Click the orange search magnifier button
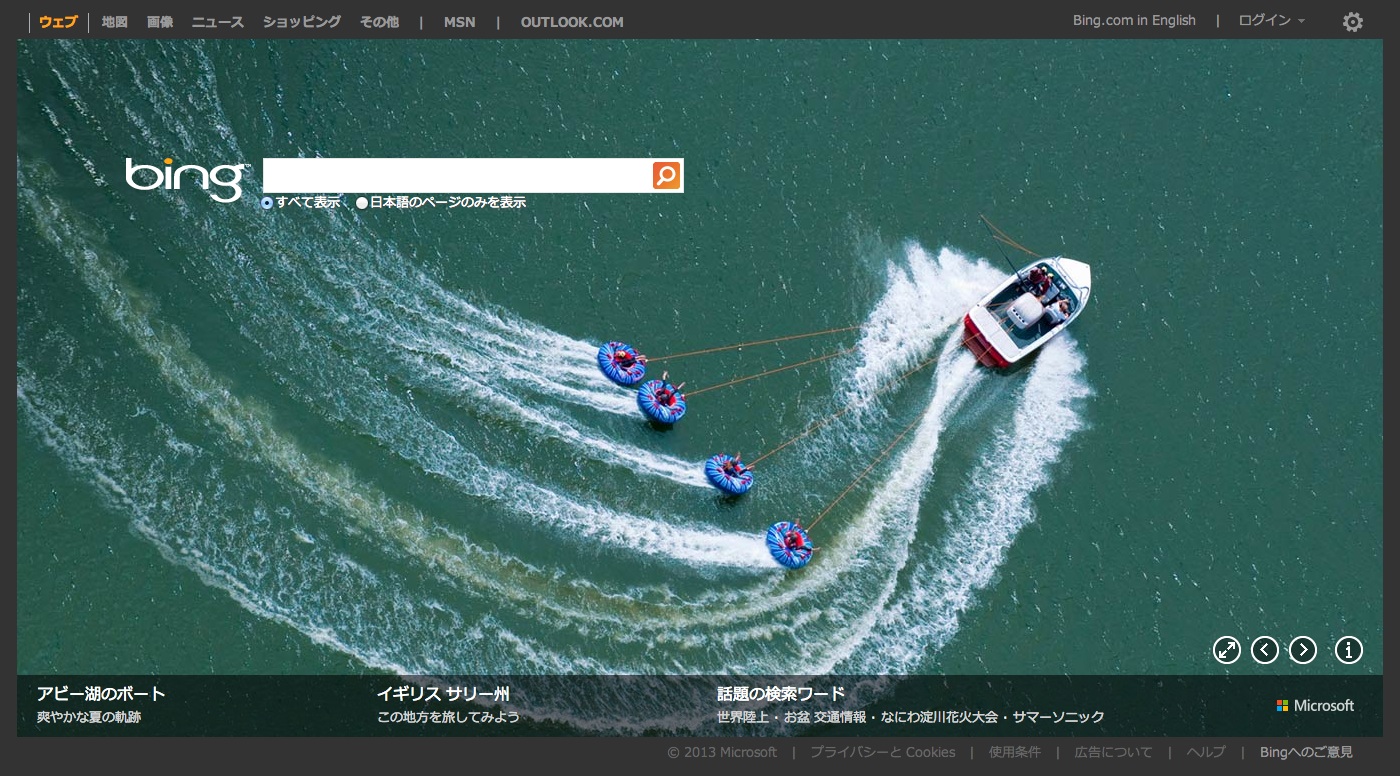 pyautogui.click(x=666, y=175)
